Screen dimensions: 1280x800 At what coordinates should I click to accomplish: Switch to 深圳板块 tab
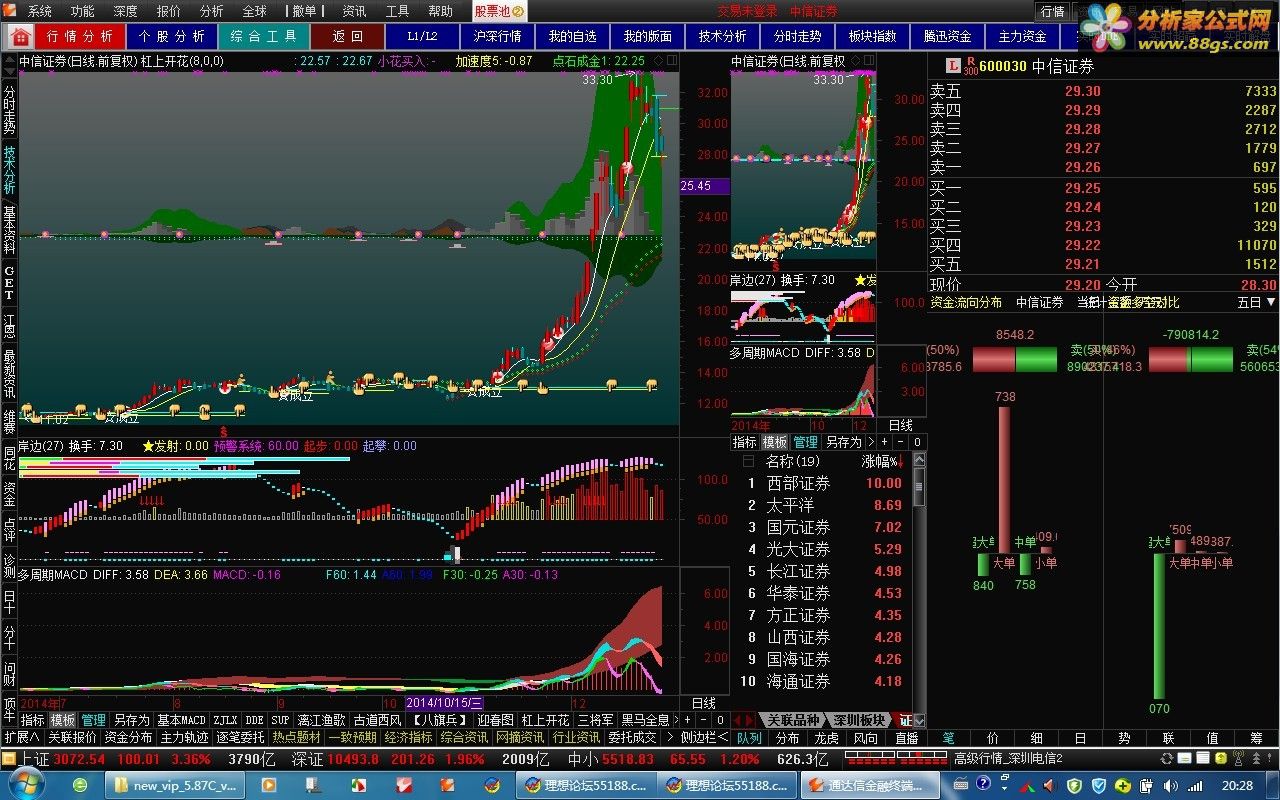click(x=860, y=720)
